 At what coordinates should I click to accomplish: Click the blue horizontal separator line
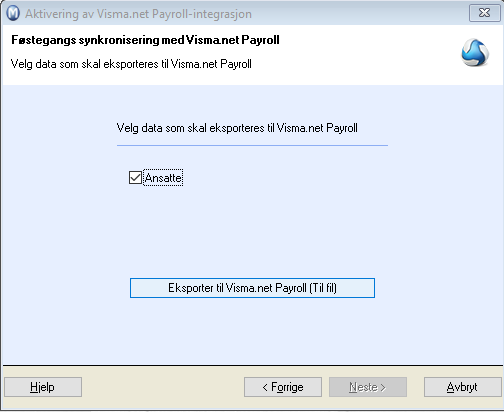tap(252, 145)
